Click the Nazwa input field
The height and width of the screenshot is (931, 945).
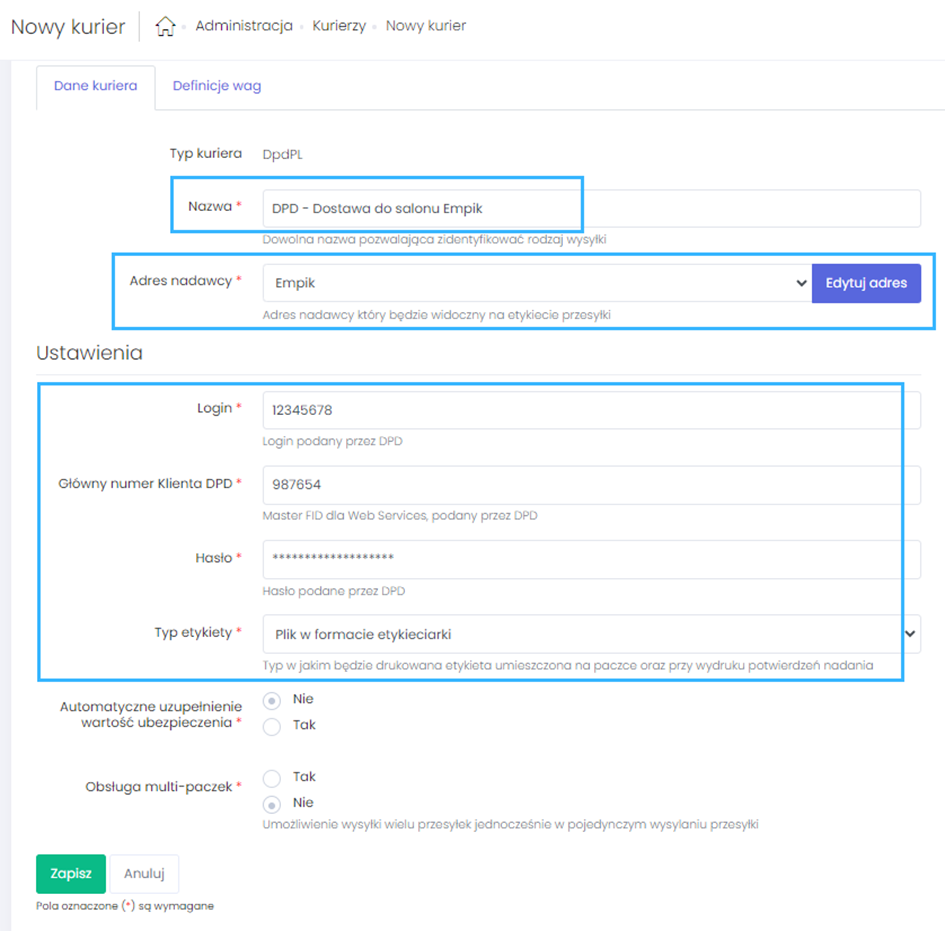(x=590, y=209)
